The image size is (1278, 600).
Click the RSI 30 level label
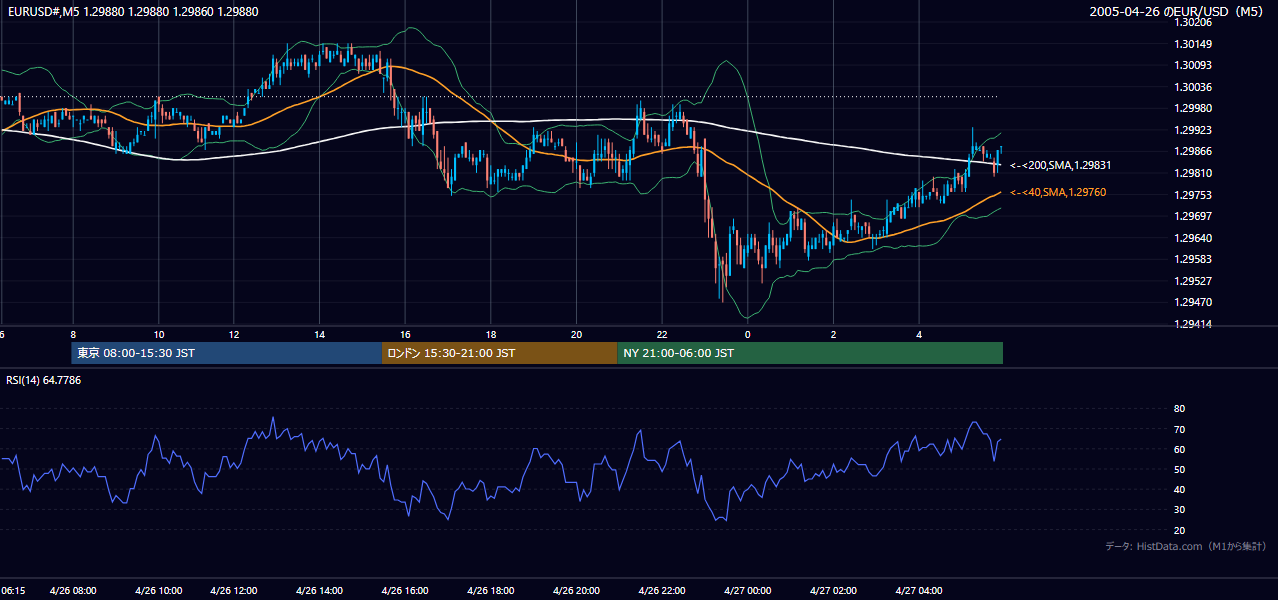pyautogui.click(x=1179, y=510)
